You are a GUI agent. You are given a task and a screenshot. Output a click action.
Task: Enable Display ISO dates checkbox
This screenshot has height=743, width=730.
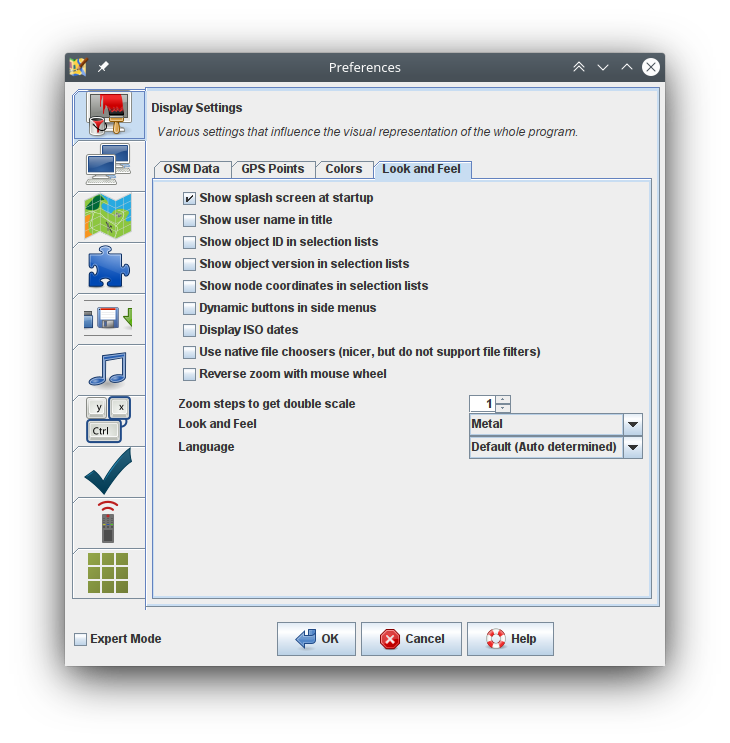[190, 330]
